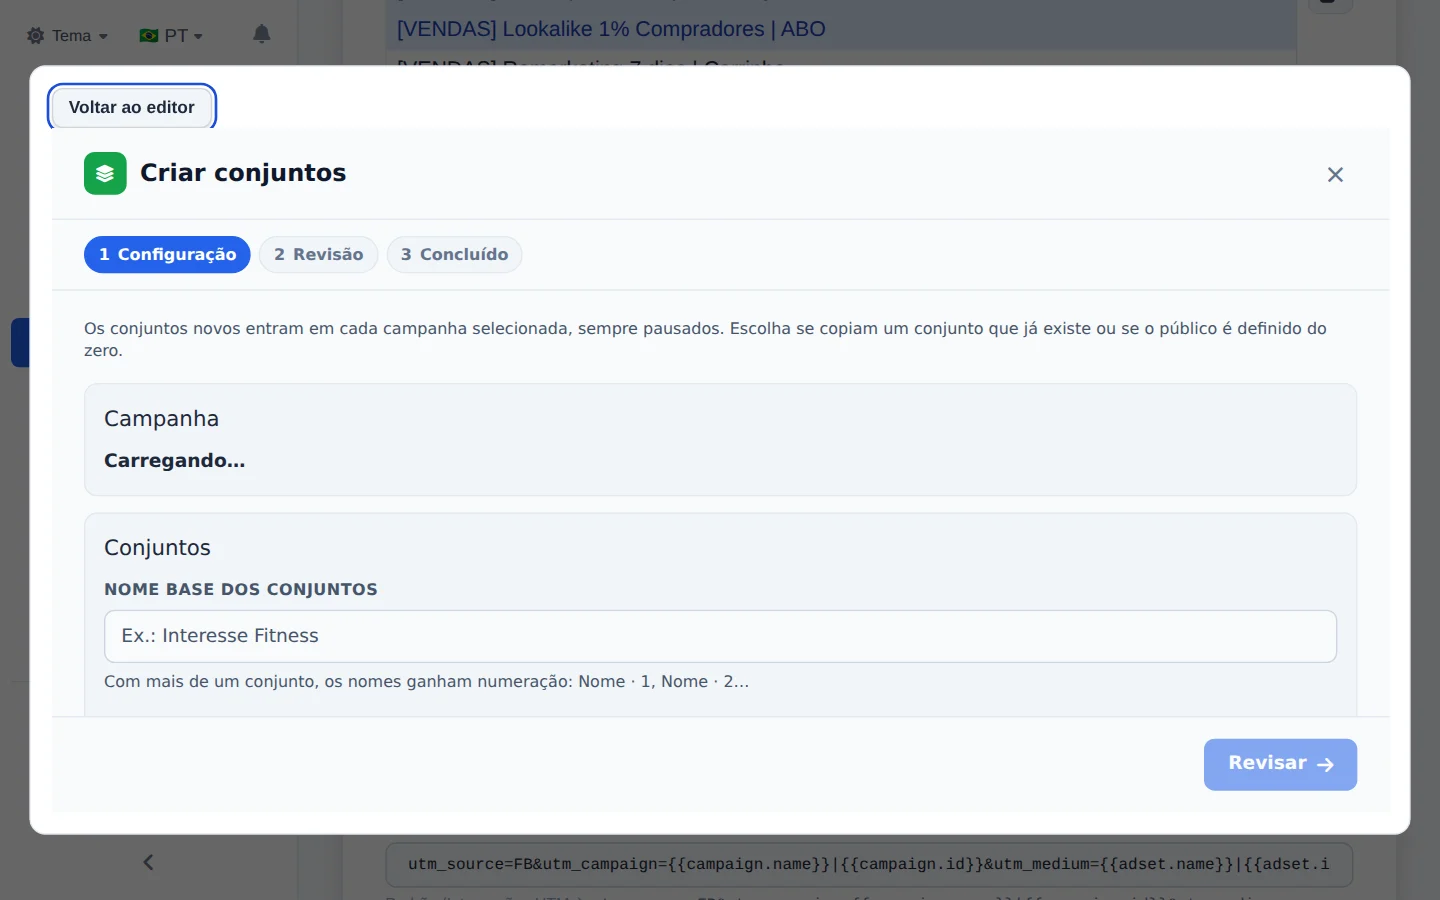Viewport: 1440px width, 900px height.
Task: Select the Lookalike 1% Compradores campaign row behind the dialog
Action: pos(840,29)
